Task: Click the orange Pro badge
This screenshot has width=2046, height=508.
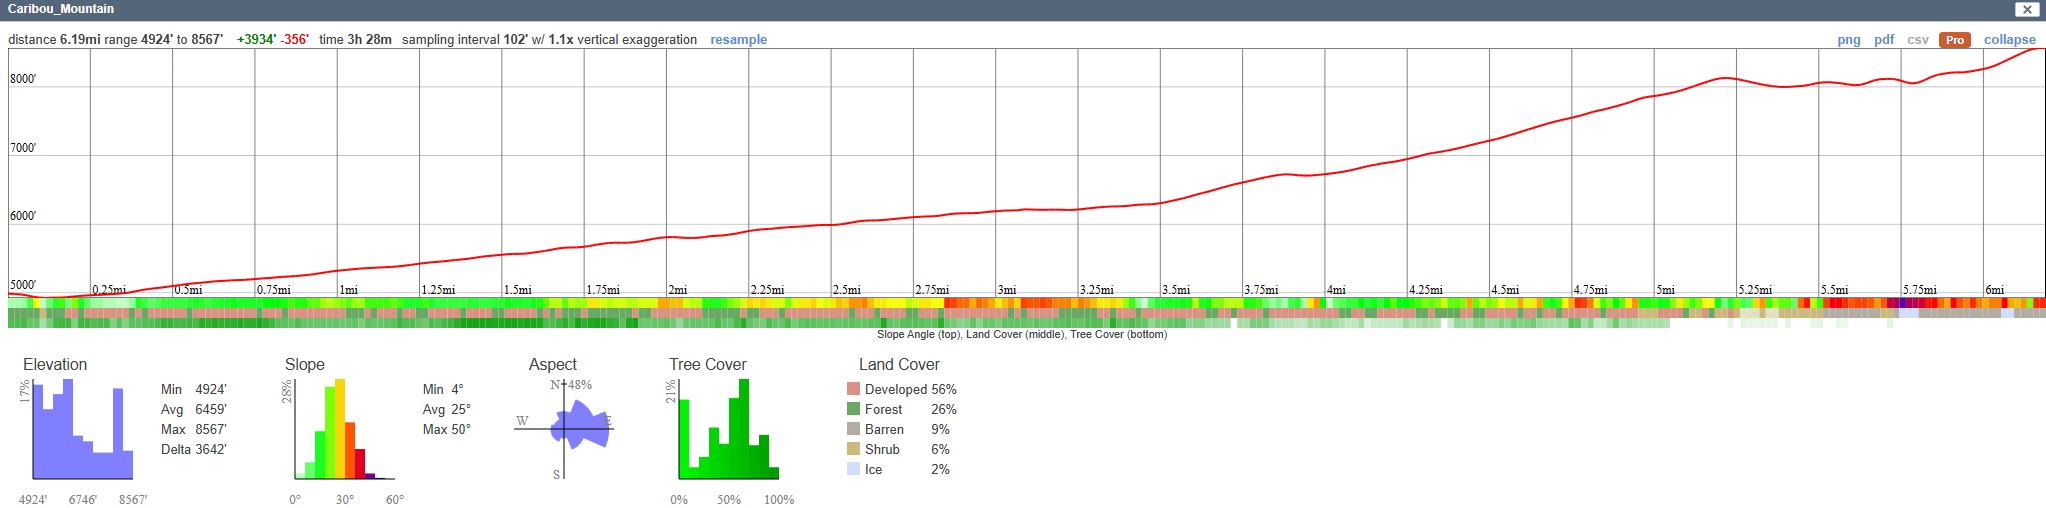Action: (1955, 40)
